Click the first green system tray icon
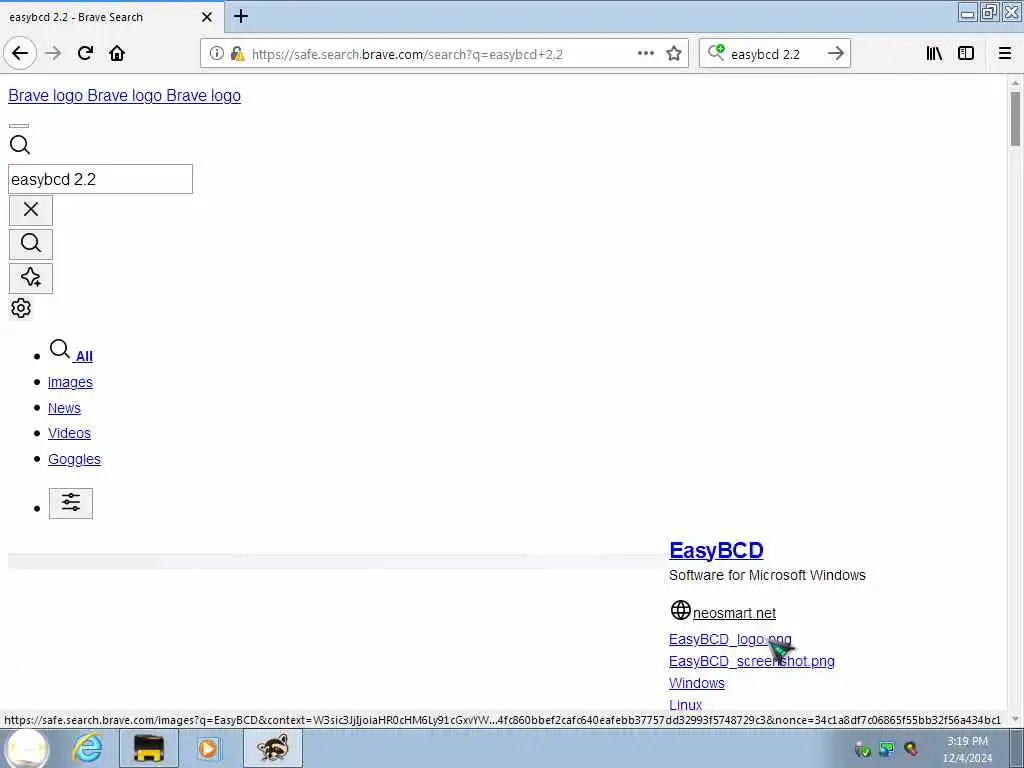The width and height of the screenshot is (1024, 768). tap(863, 749)
